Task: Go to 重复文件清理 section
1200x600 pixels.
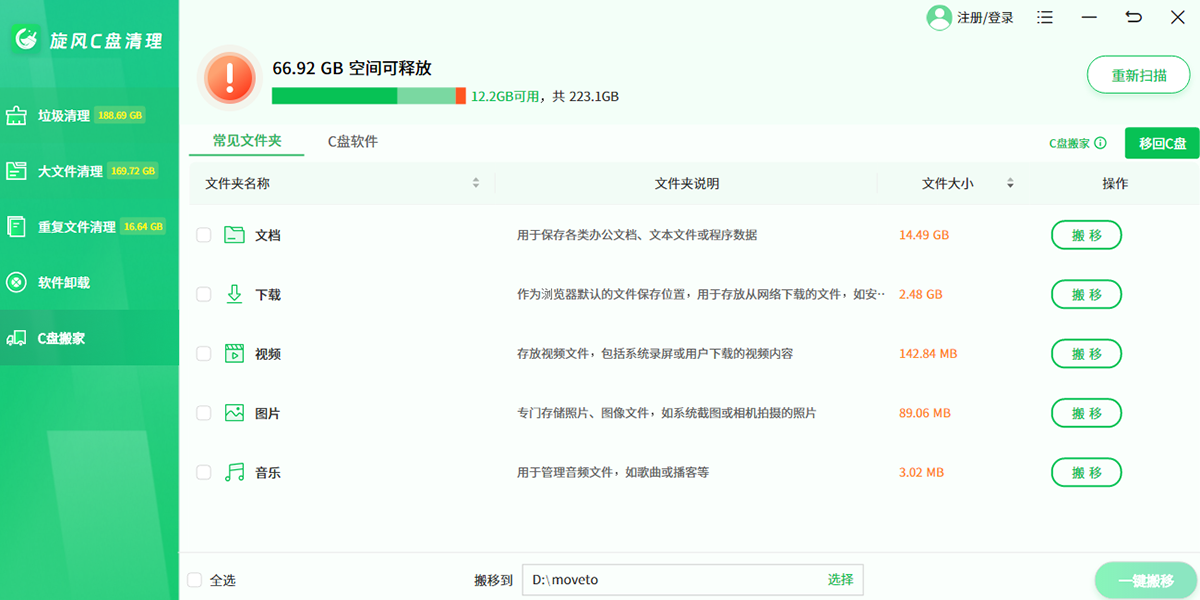Action: point(89,227)
